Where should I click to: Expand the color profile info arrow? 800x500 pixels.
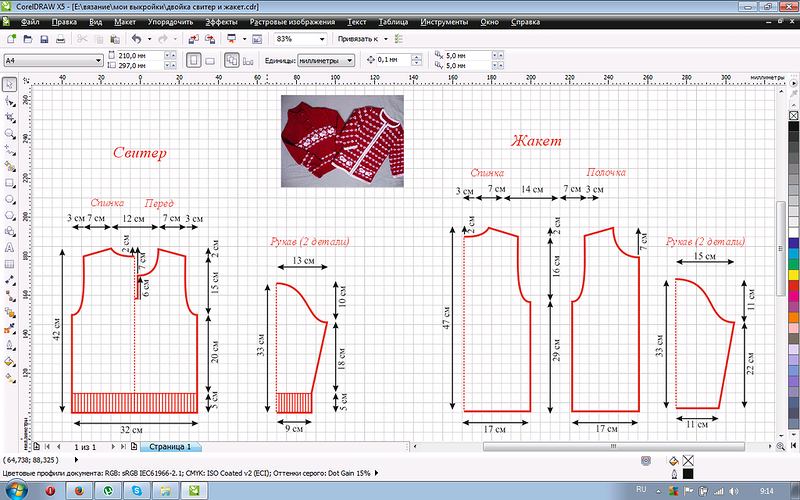[x=377, y=473]
